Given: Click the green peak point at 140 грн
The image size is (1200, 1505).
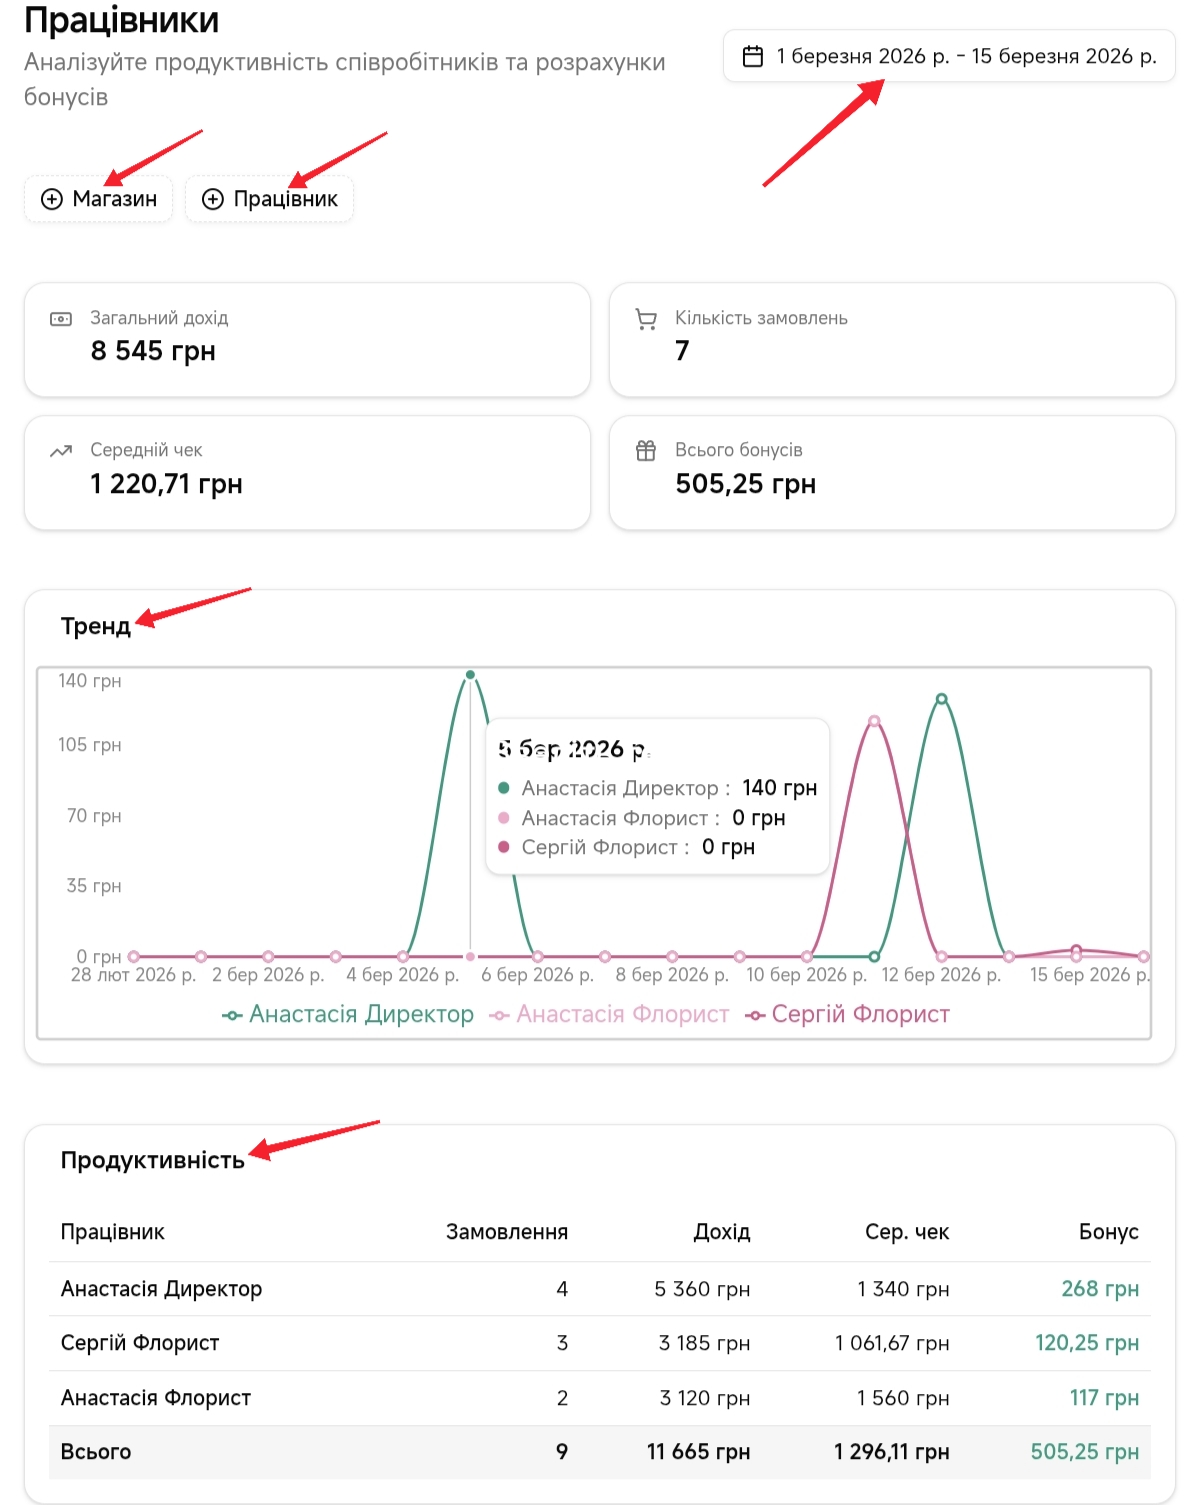Looking at the screenshot, I should (x=470, y=675).
